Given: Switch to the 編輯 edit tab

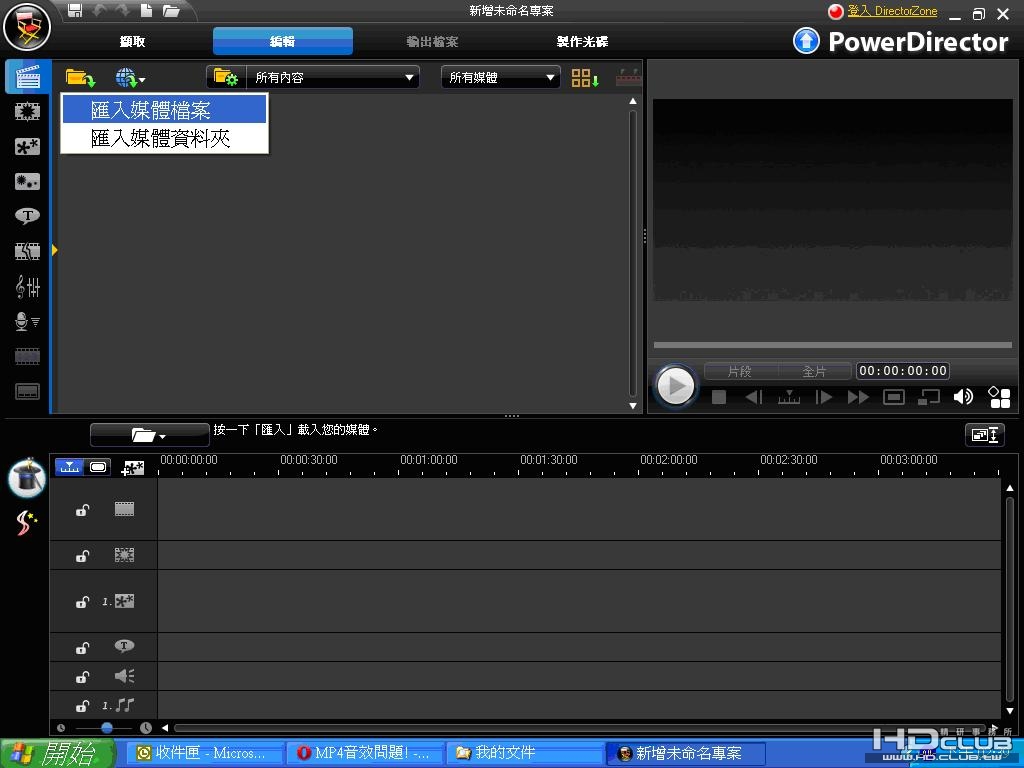Looking at the screenshot, I should [x=283, y=41].
